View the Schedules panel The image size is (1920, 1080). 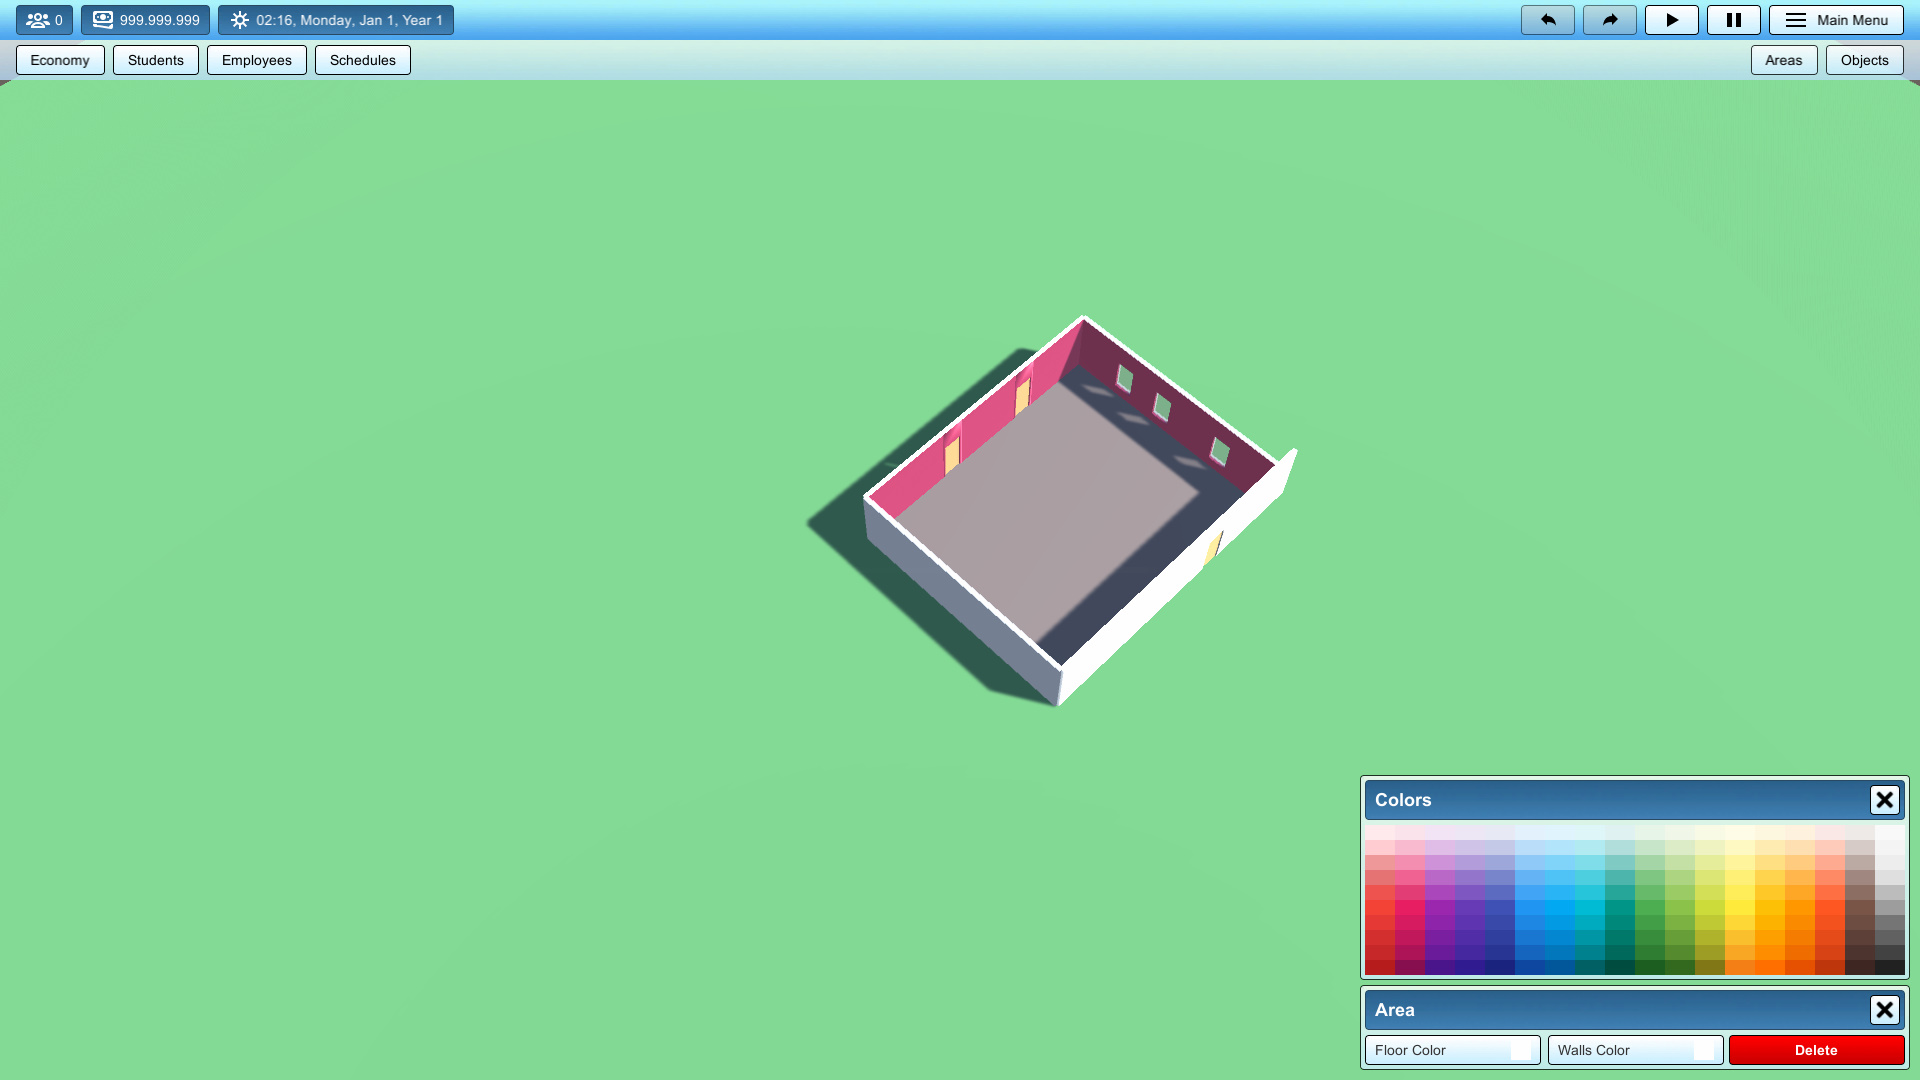tap(362, 59)
